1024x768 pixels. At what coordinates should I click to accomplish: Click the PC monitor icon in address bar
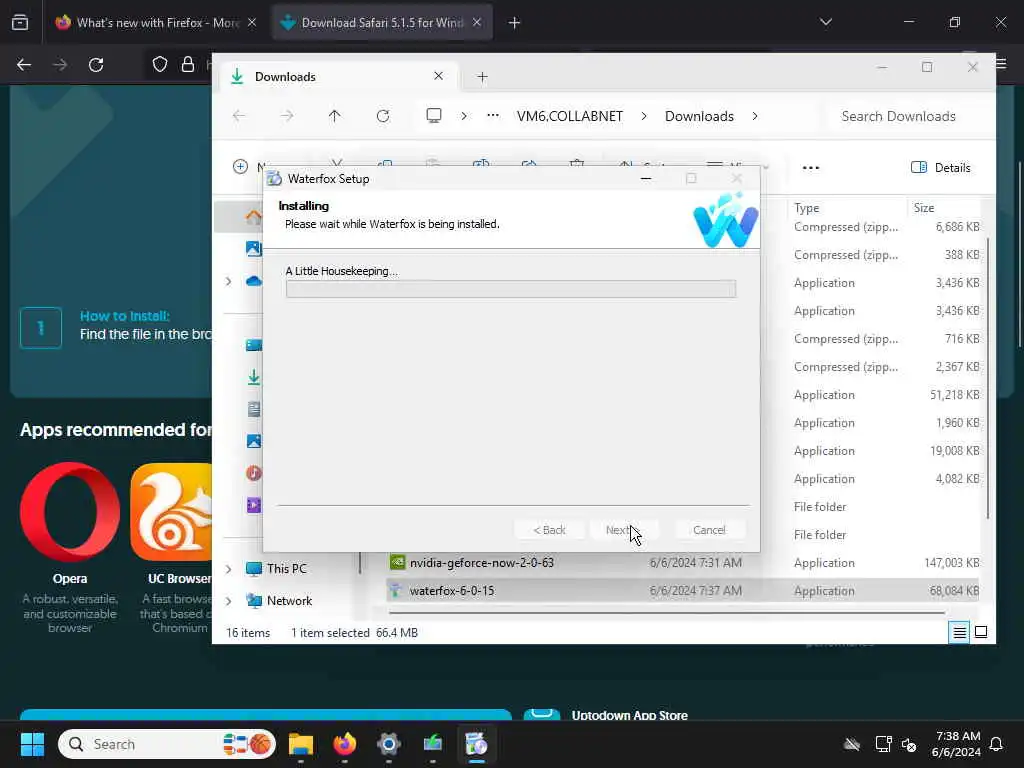(x=434, y=116)
